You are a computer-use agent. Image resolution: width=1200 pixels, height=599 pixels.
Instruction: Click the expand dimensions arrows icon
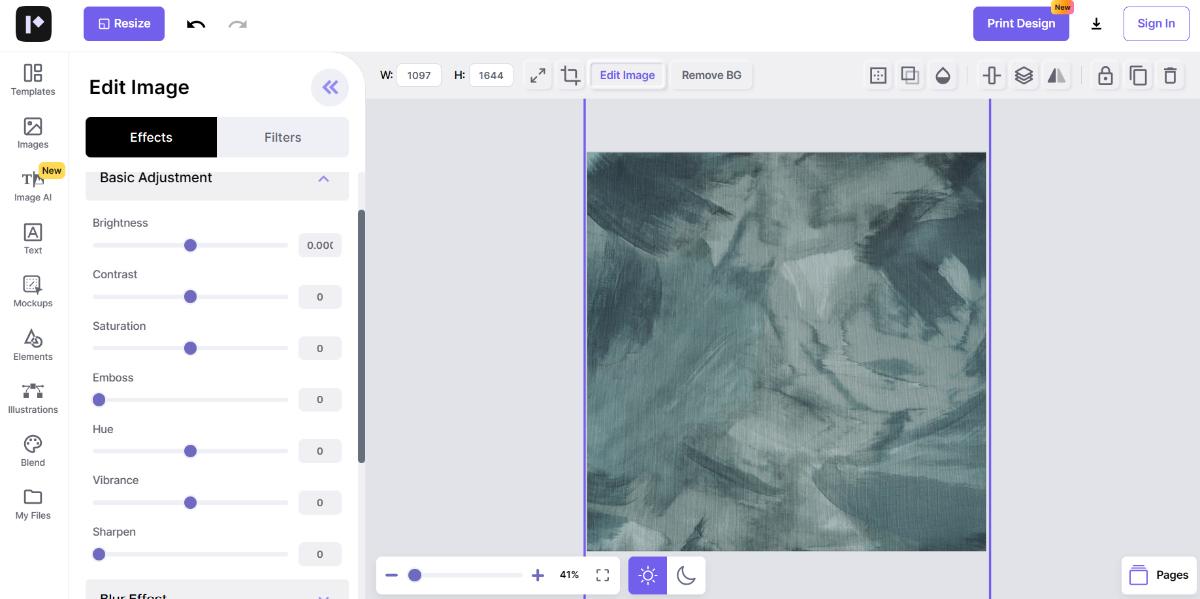pyautogui.click(x=538, y=75)
